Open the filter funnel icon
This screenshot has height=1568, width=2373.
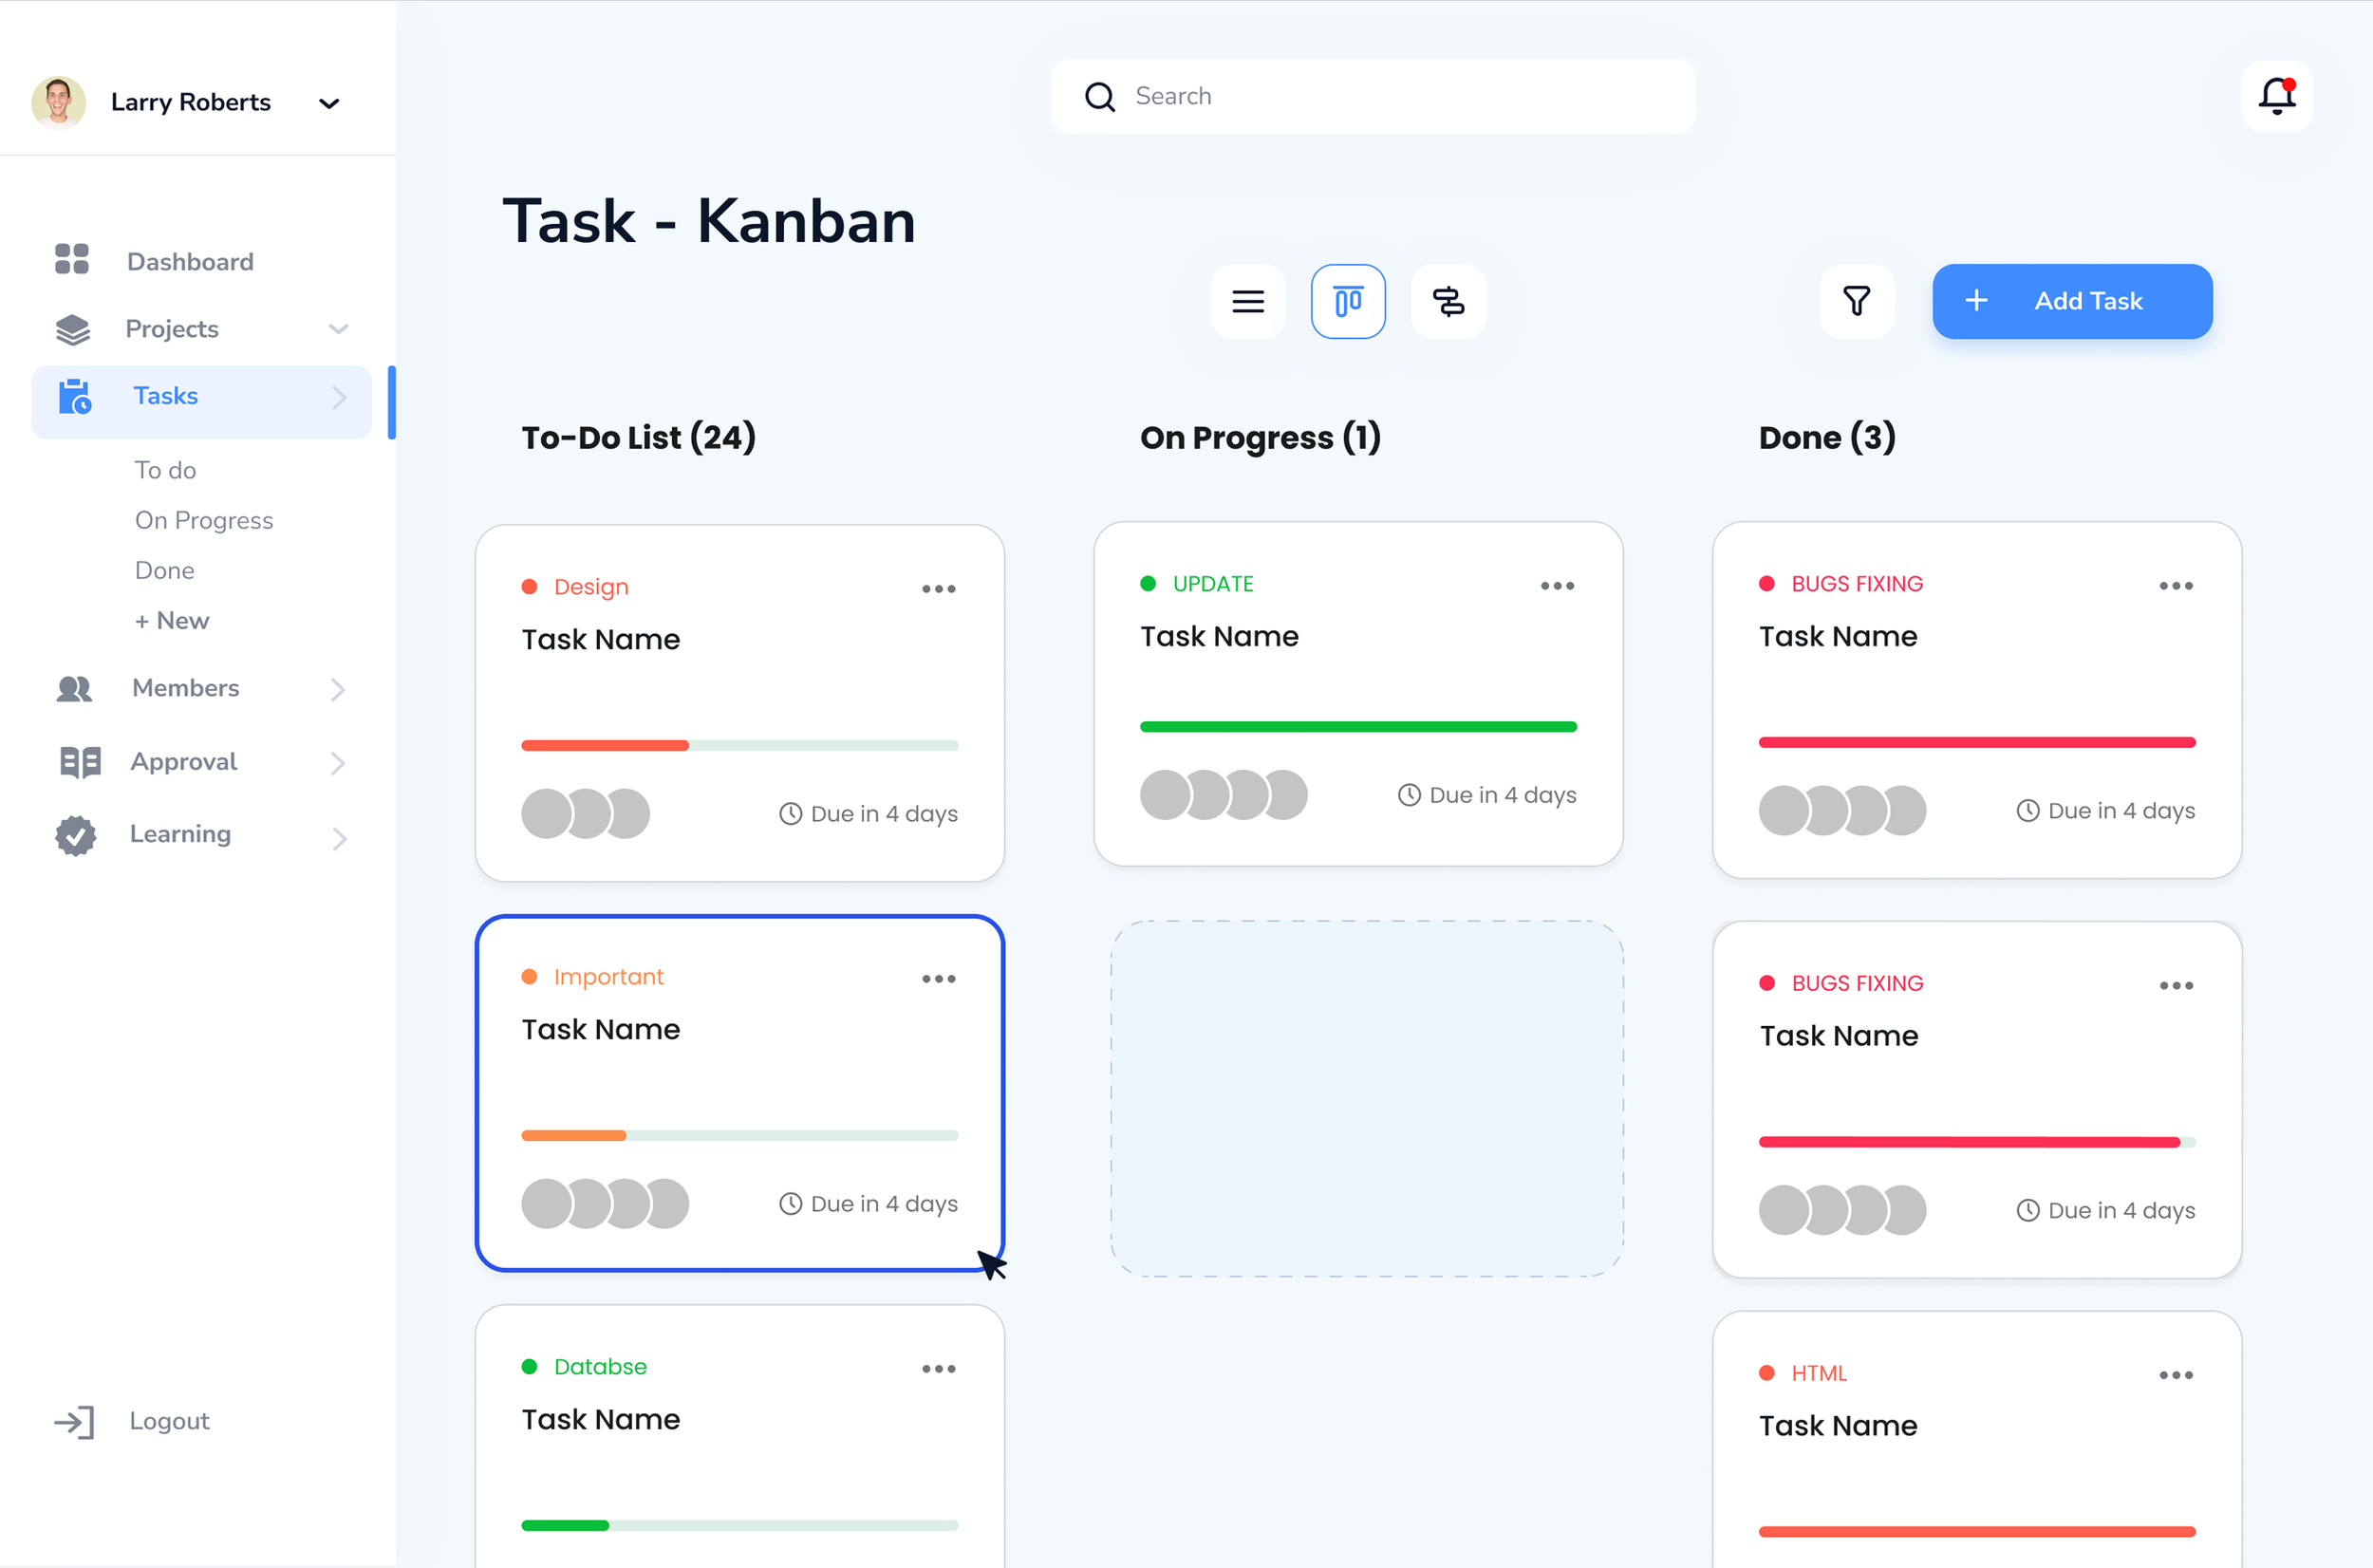point(1856,301)
